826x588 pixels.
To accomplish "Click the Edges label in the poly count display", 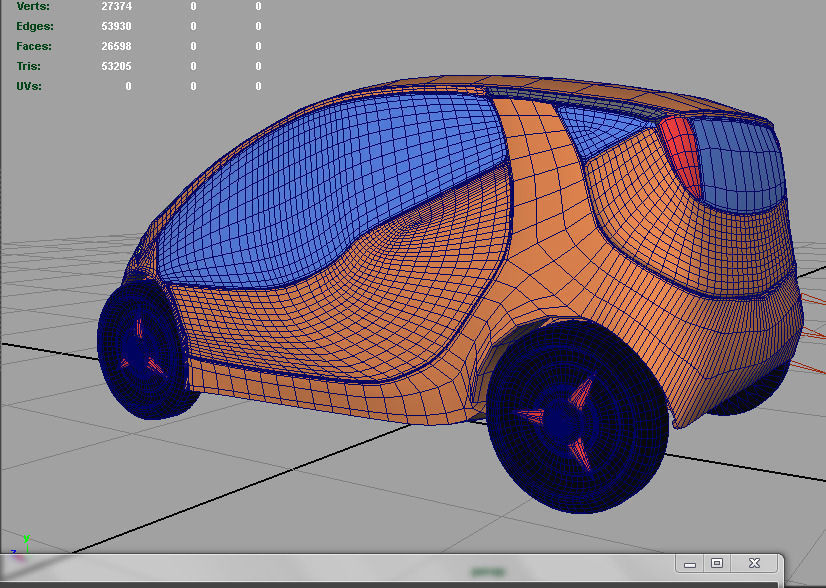I will (x=35, y=26).
